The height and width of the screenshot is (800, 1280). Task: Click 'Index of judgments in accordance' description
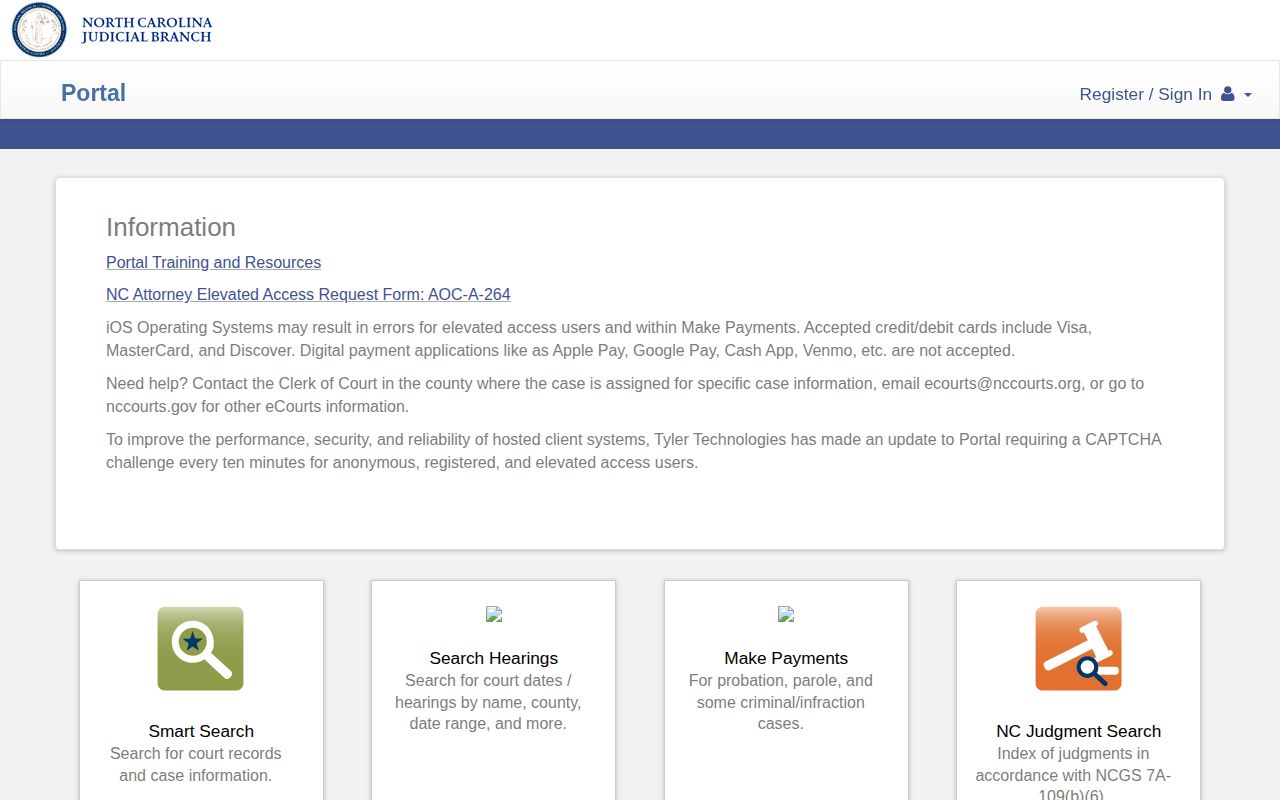click(1073, 775)
